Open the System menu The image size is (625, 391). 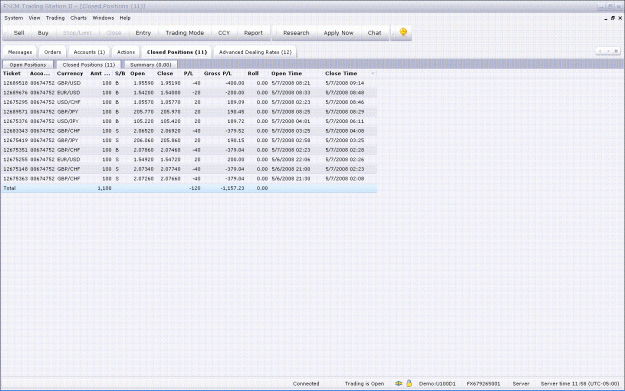[14, 18]
